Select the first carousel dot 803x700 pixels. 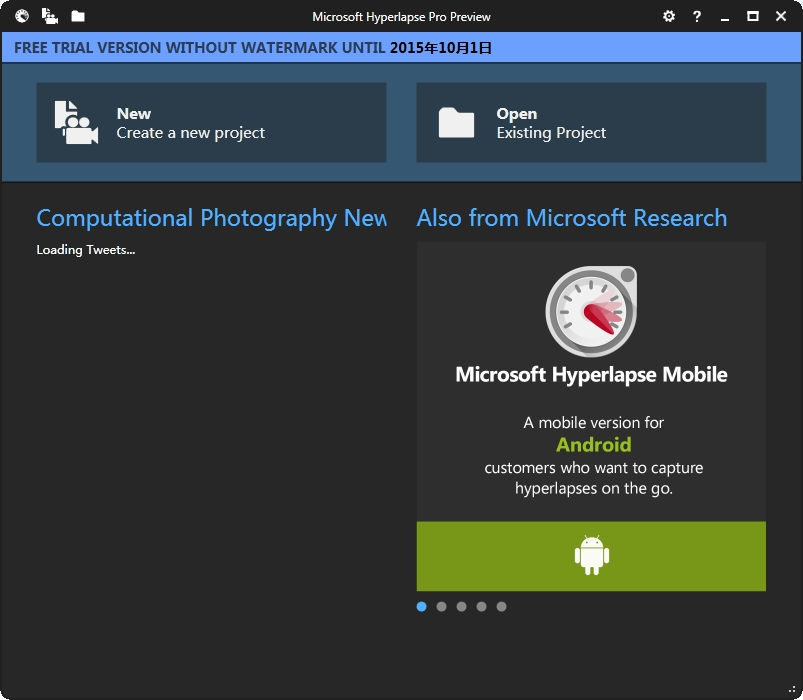tap(421, 606)
